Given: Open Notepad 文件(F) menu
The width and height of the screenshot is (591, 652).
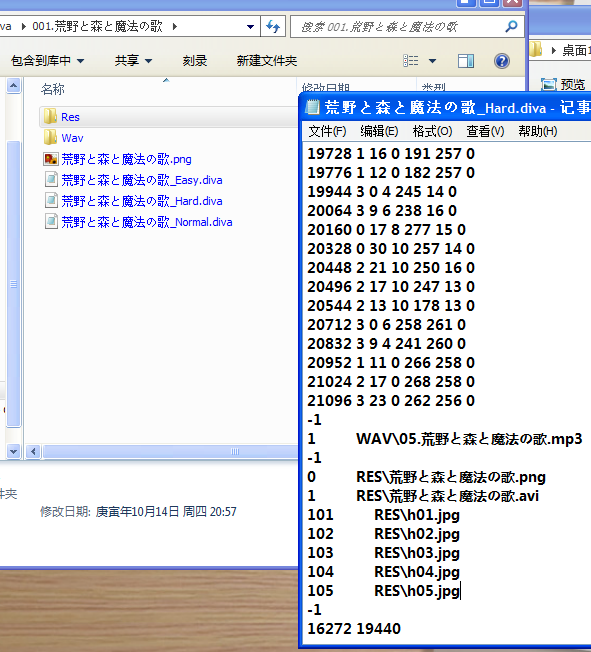Looking at the screenshot, I should pos(327,131).
